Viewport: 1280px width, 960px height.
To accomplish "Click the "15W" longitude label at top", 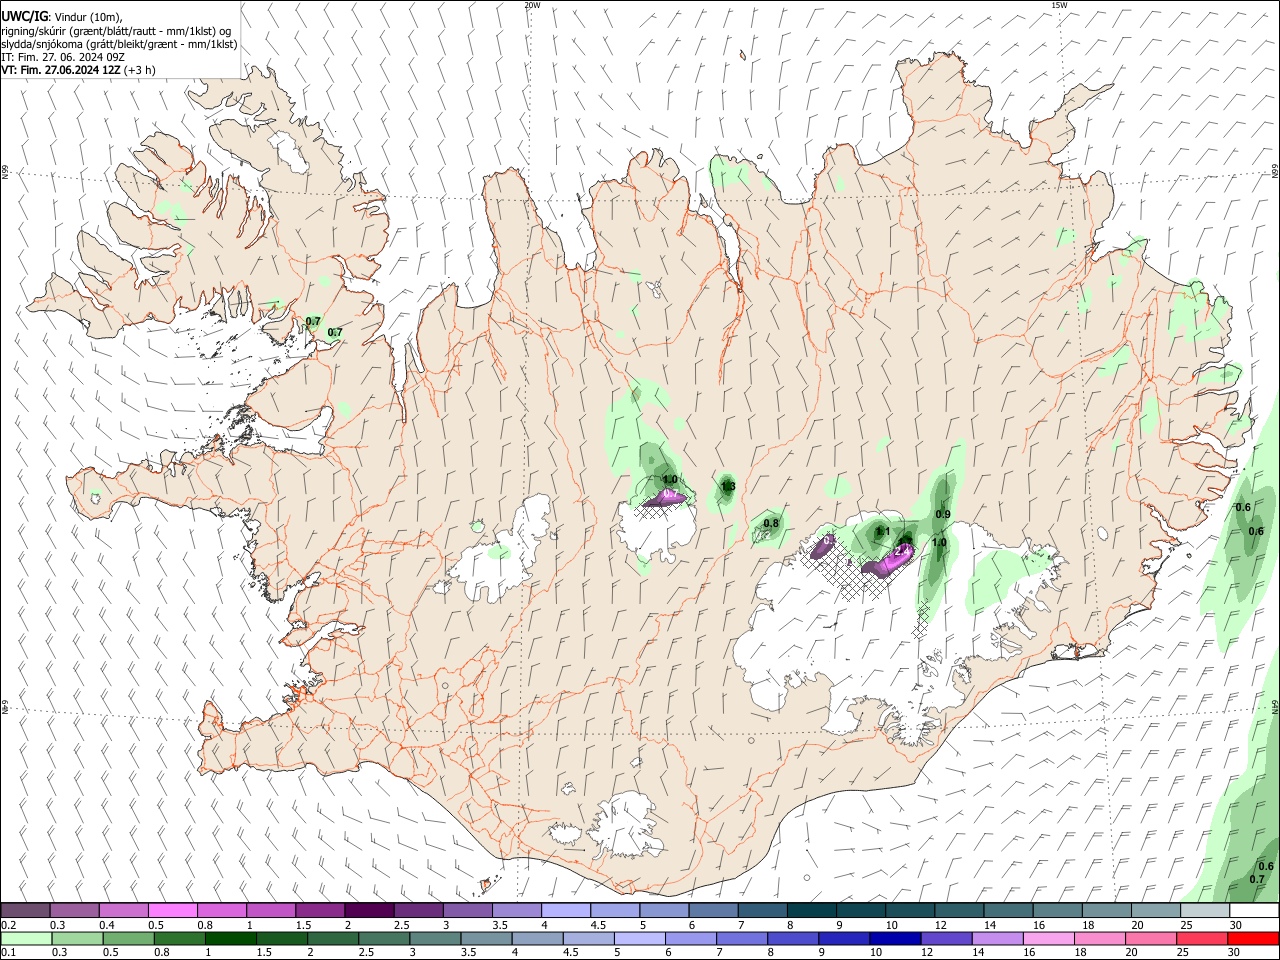I will (x=1059, y=5).
